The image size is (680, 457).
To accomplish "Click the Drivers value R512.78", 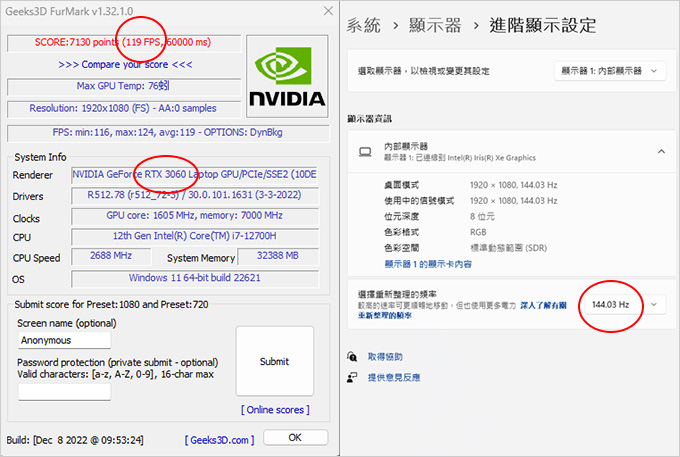I will 194,195.
